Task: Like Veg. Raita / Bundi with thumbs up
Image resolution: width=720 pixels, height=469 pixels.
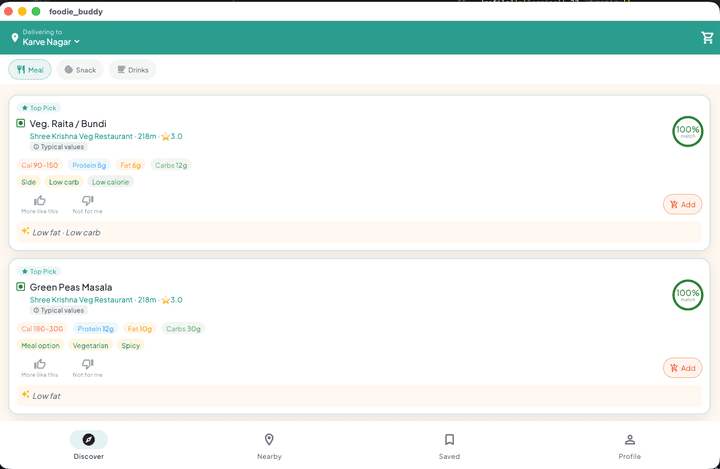Action: click(39, 204)
